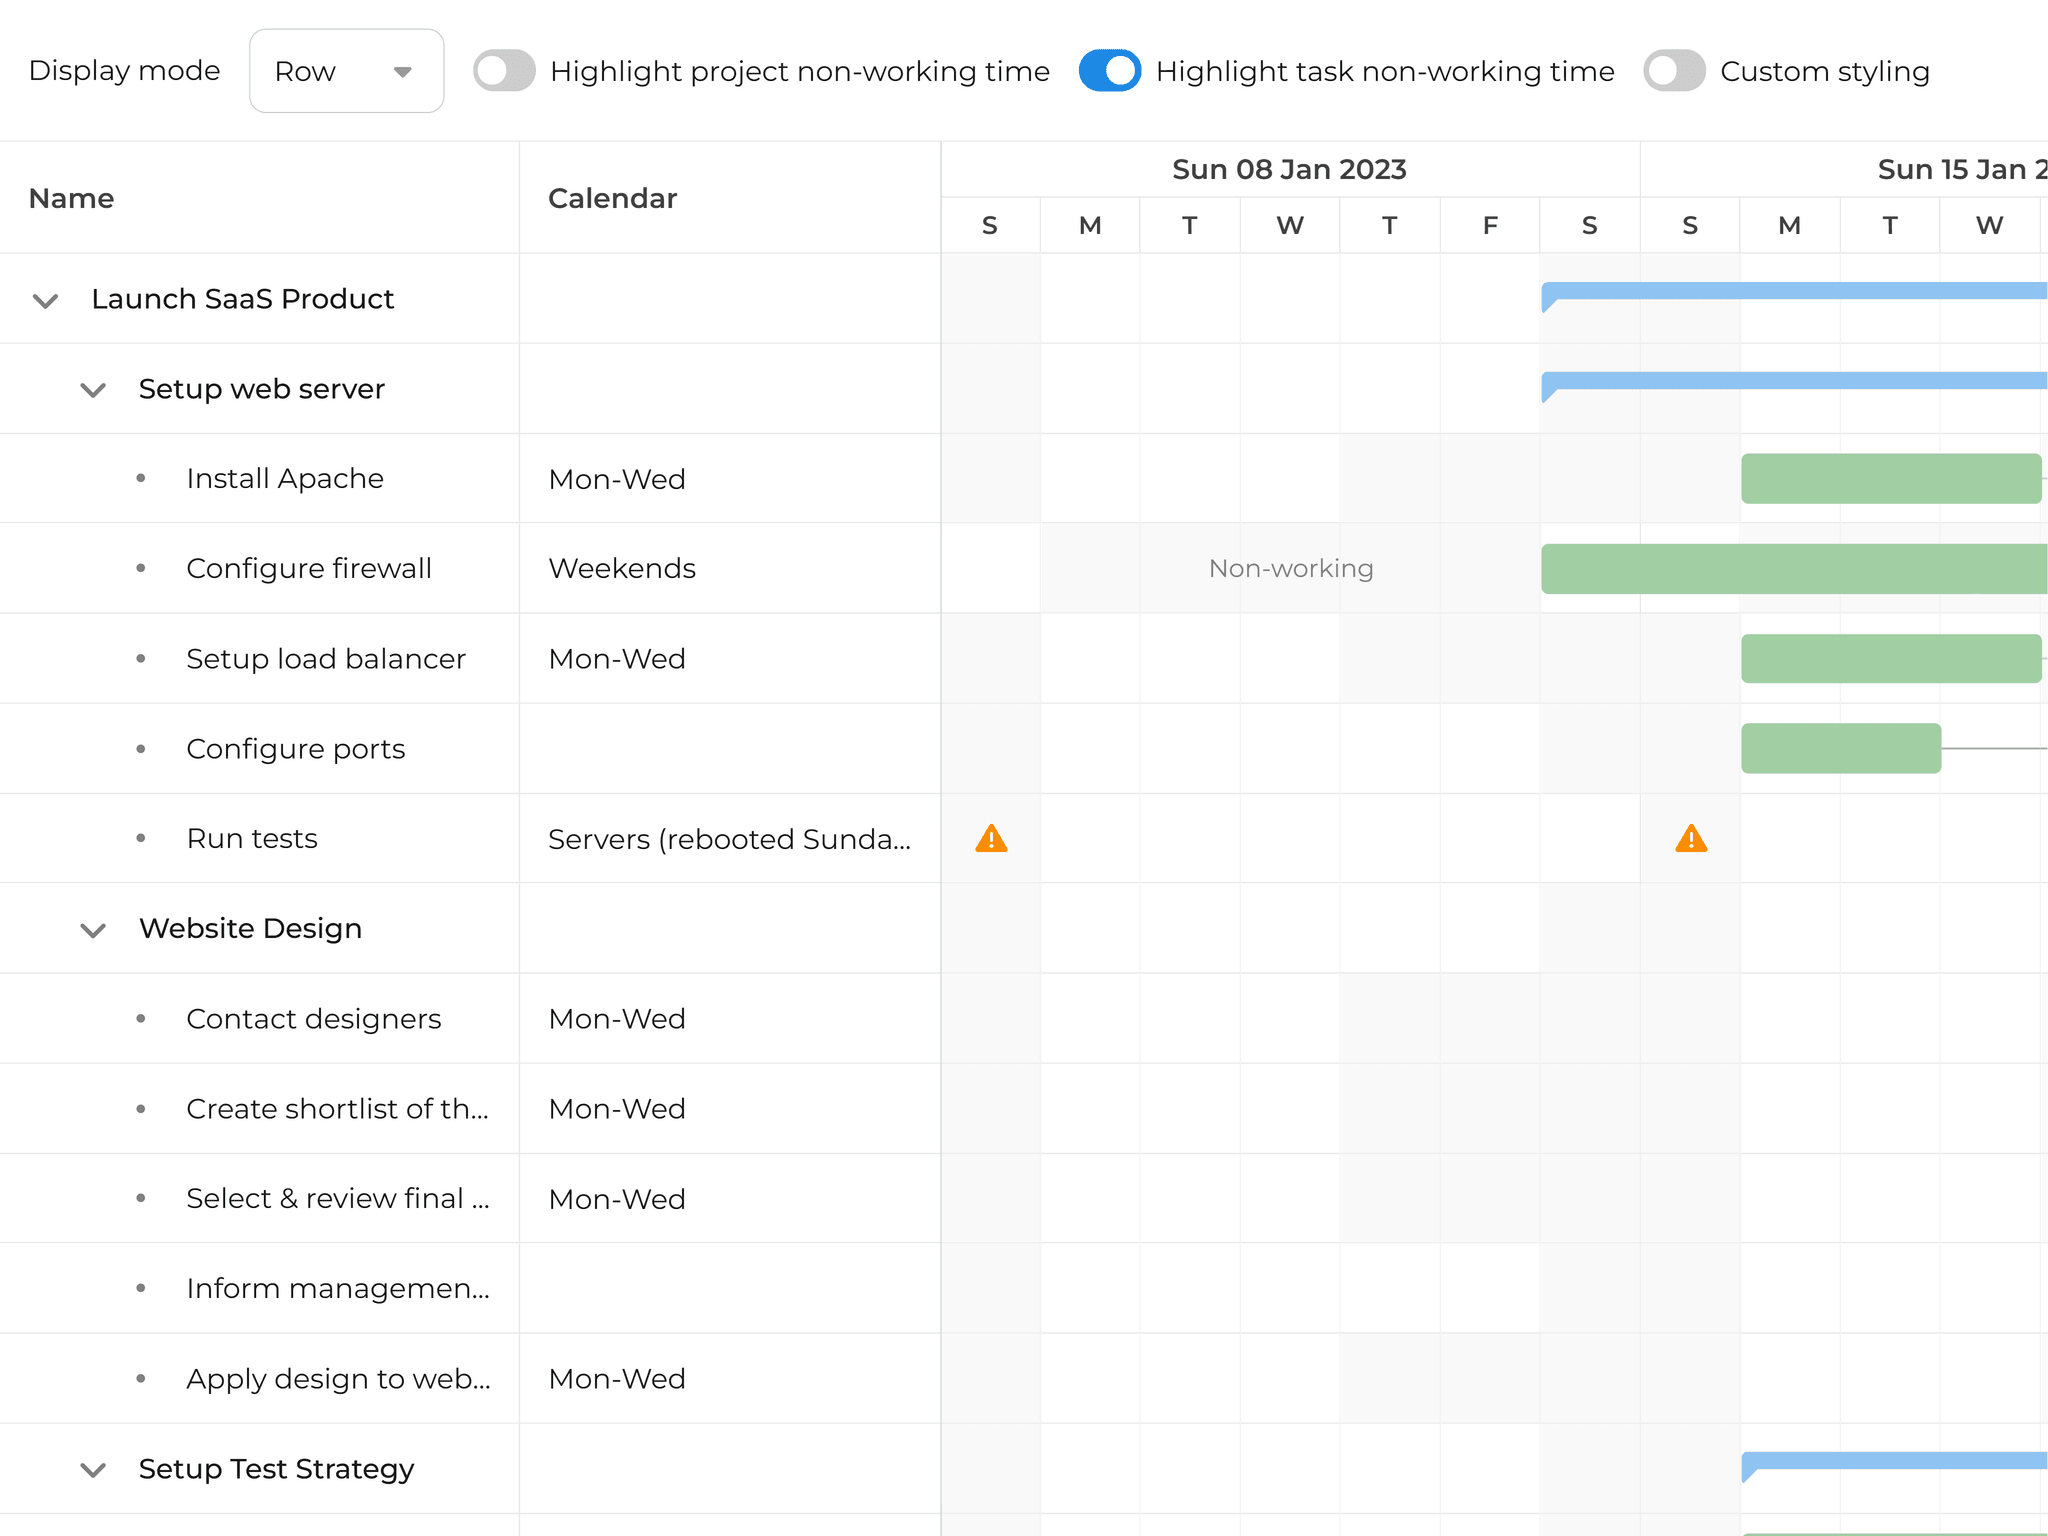The width and height of the screenshot is (2048, 1536).
Task: Collapse the Launch SaaS Product node
Action: coord(44,299)
